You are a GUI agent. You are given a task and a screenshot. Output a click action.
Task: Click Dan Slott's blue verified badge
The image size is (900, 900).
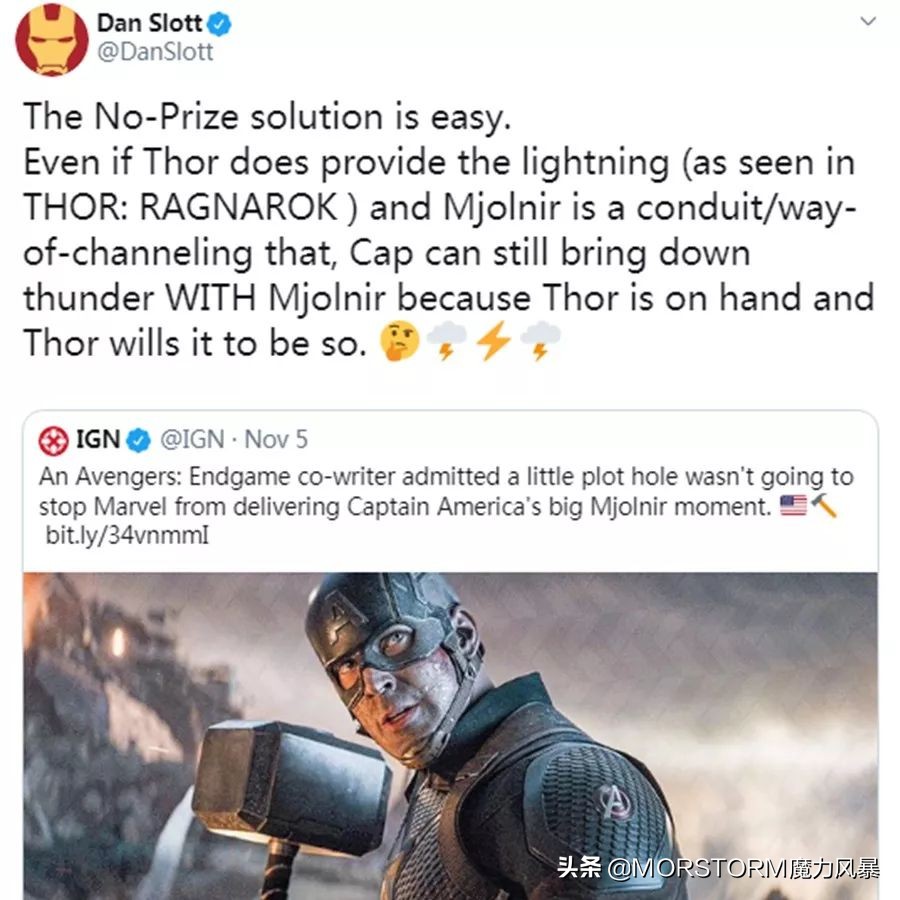click(x=219, y=24)
